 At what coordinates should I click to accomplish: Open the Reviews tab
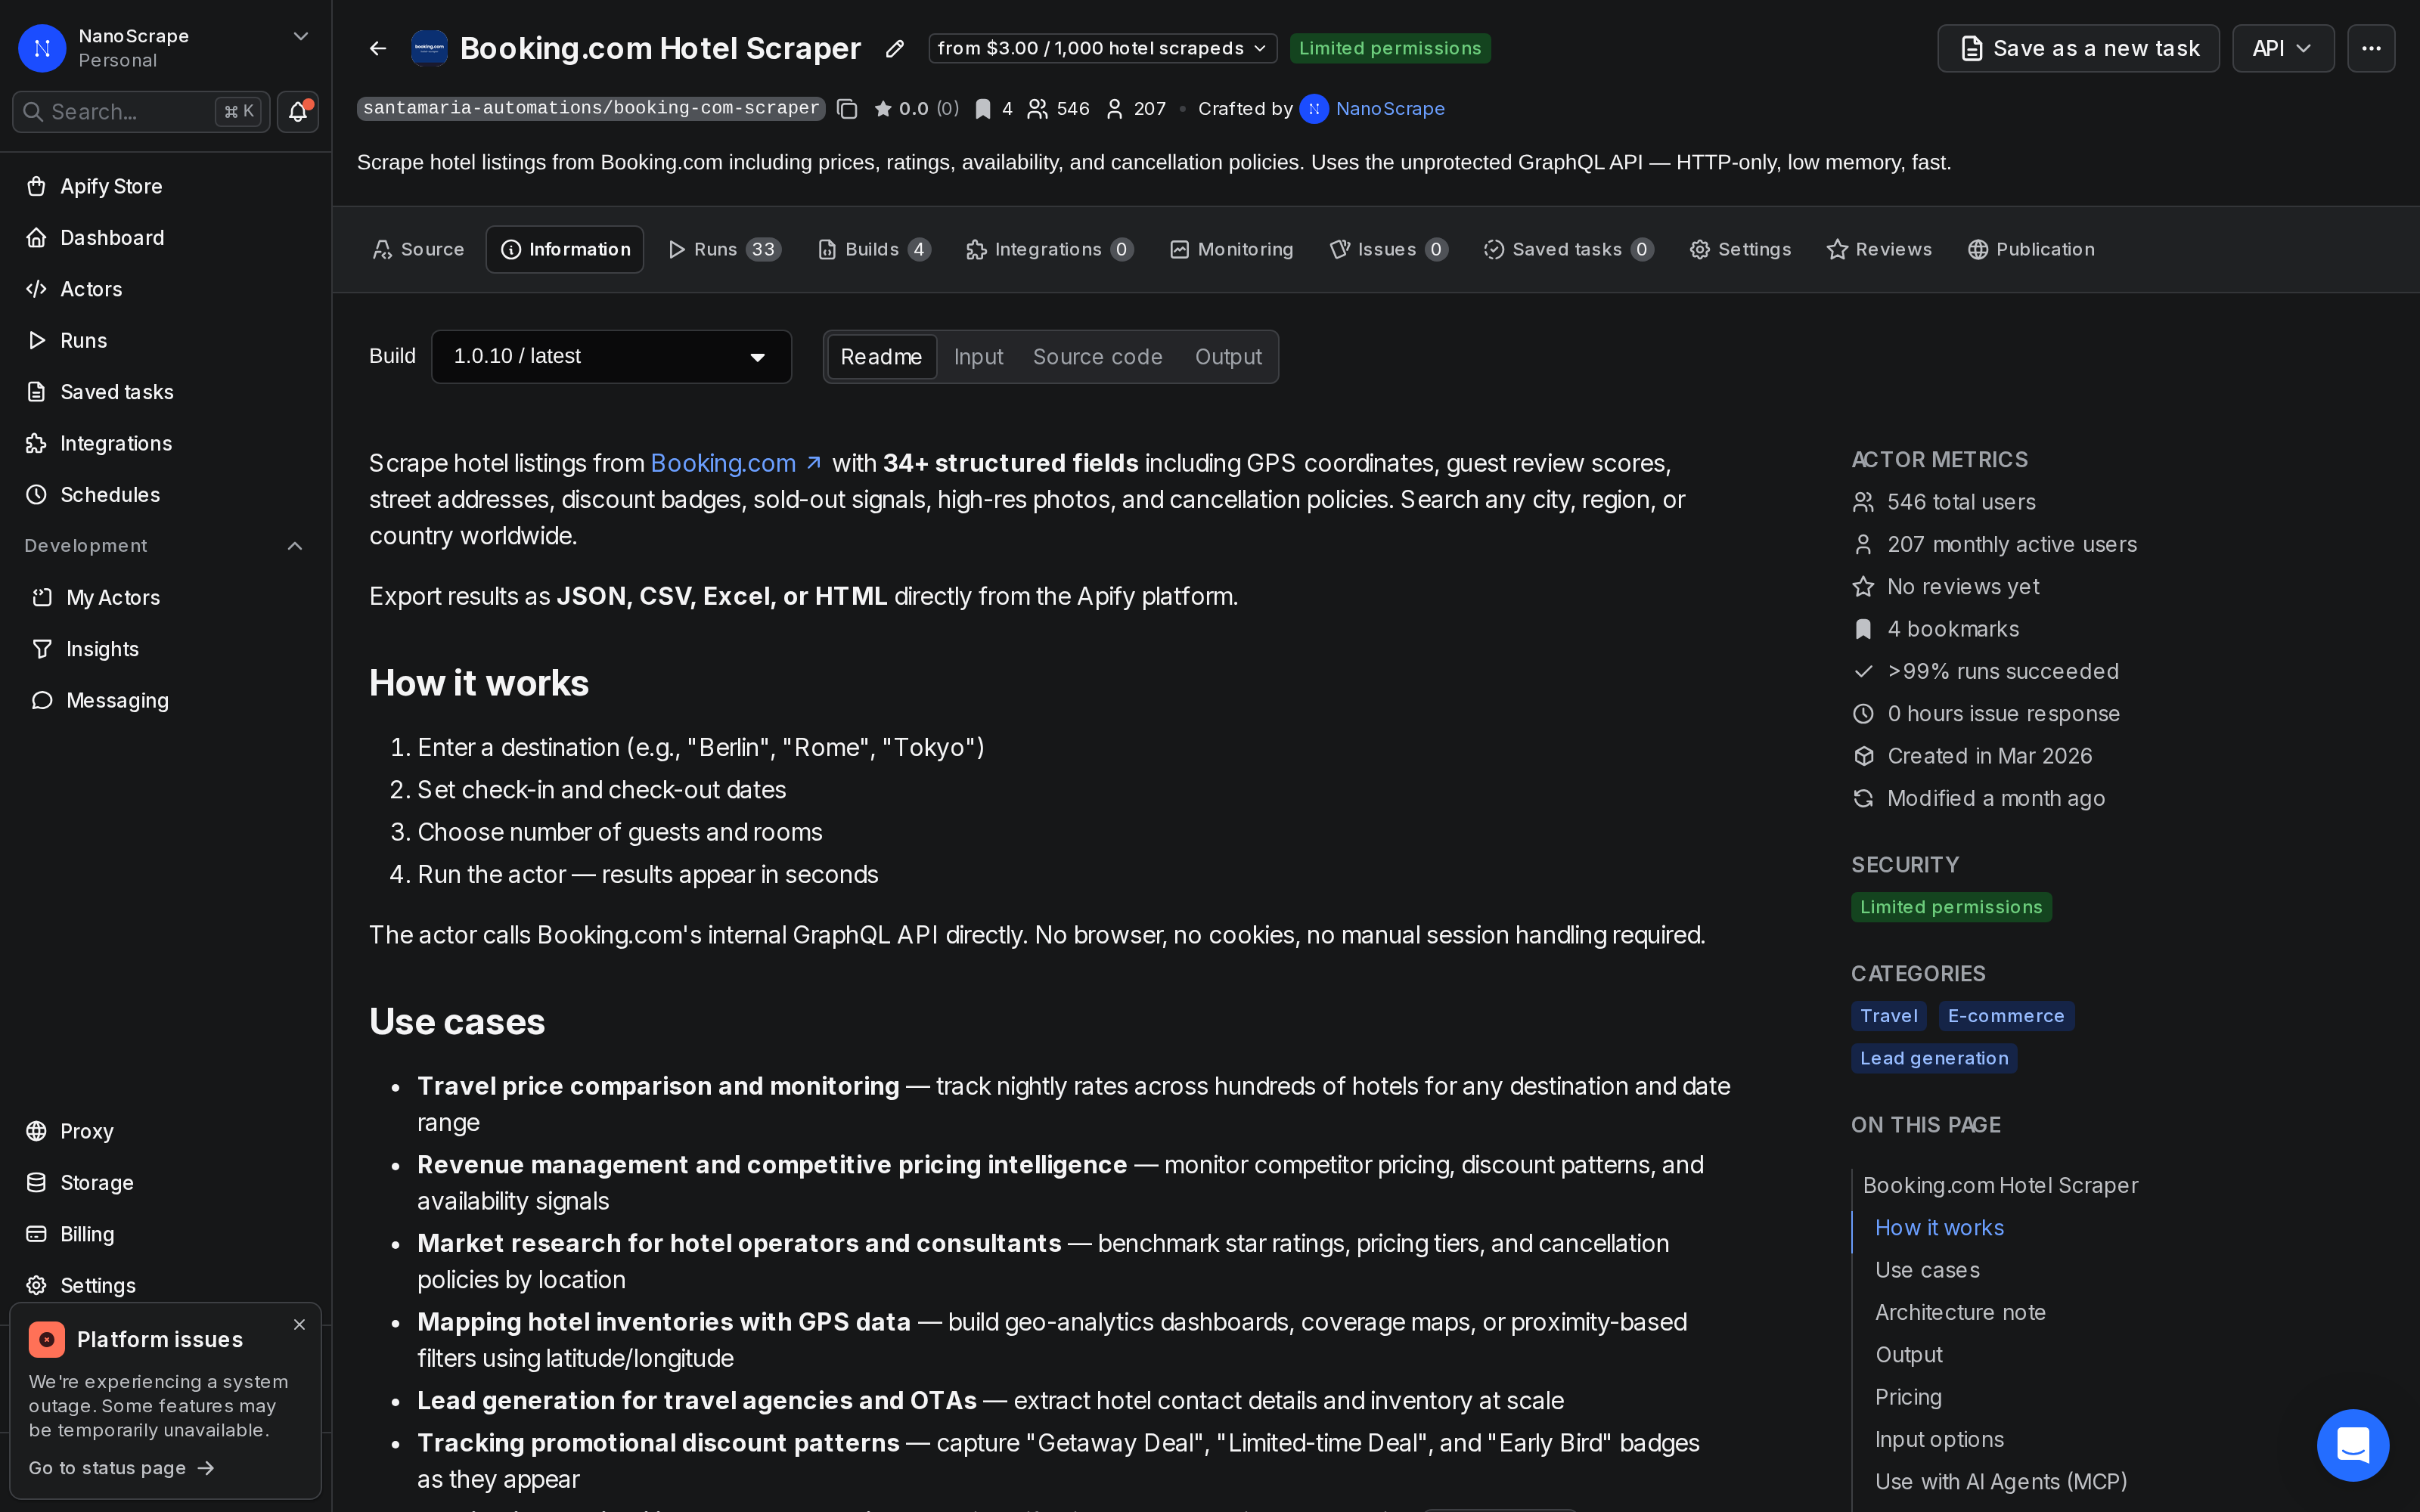(1879, 249)
